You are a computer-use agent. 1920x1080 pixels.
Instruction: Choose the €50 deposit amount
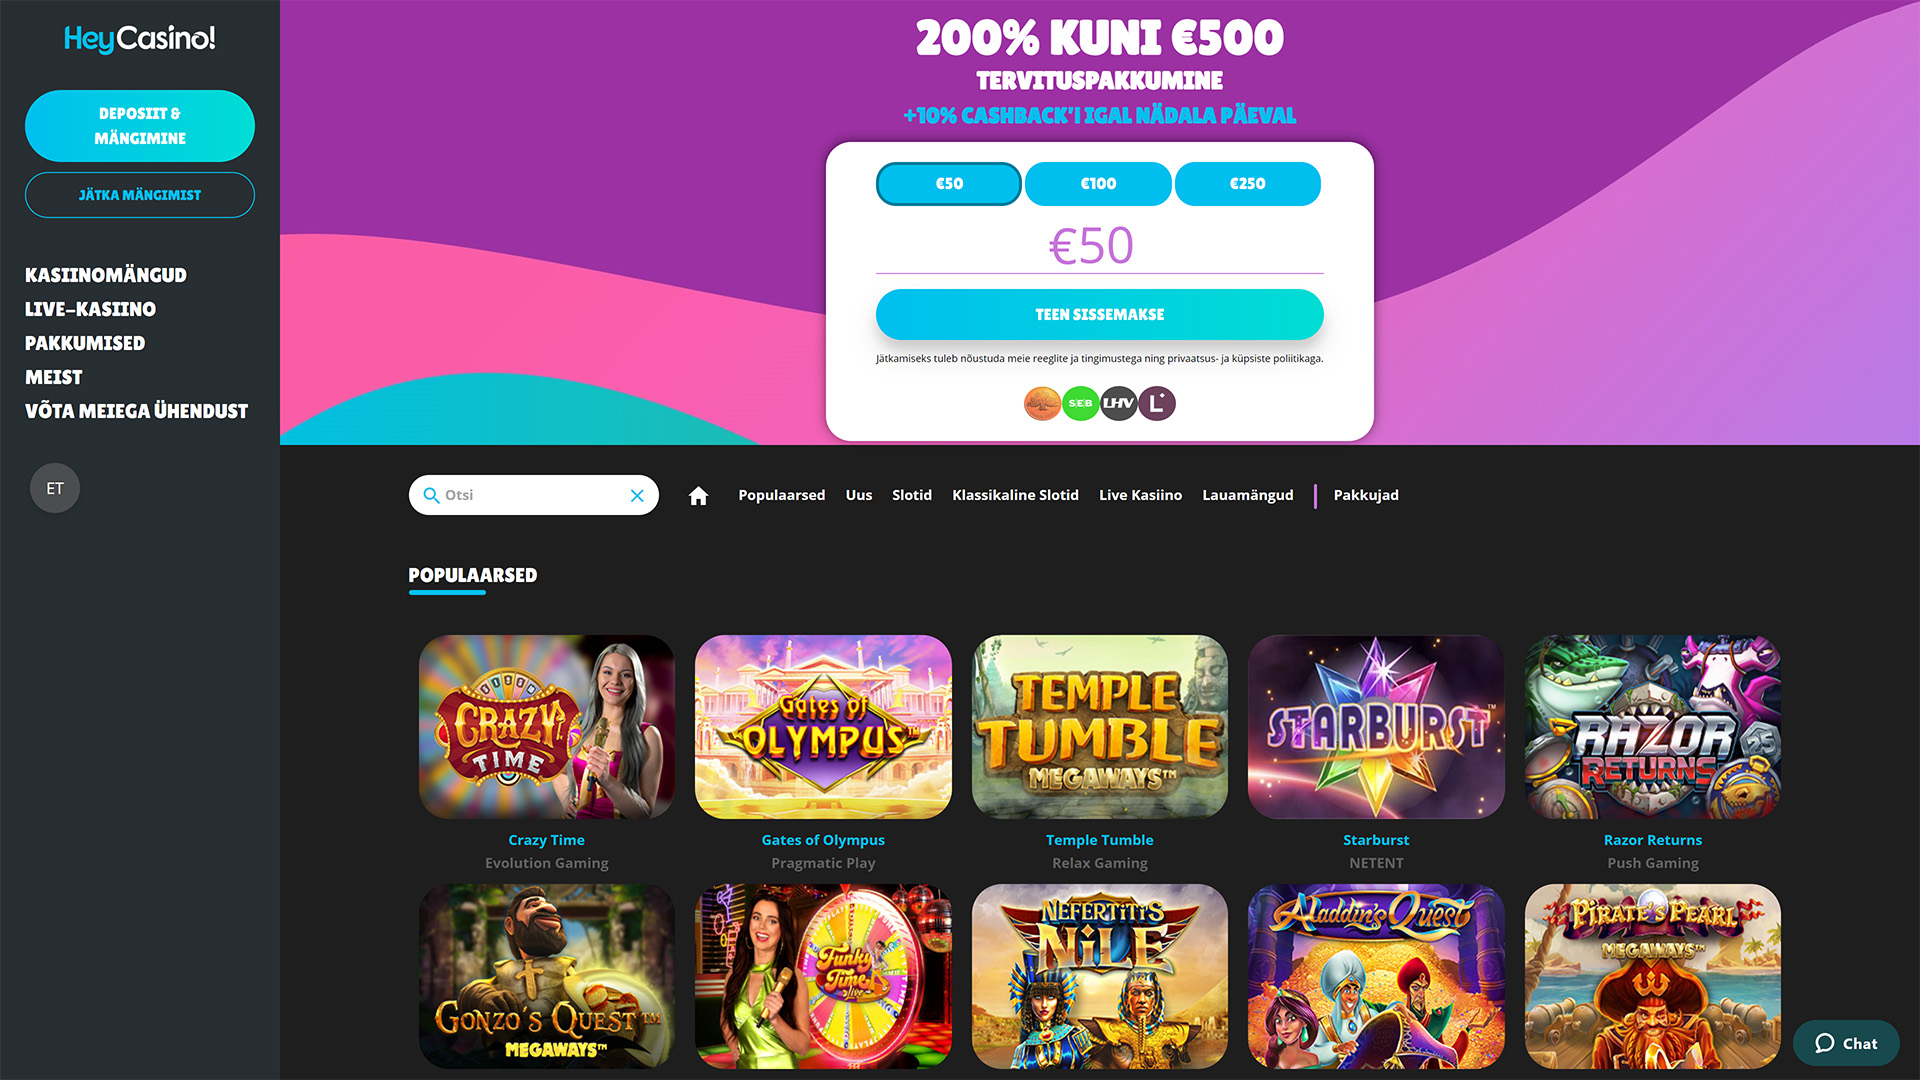pos(949,184)
